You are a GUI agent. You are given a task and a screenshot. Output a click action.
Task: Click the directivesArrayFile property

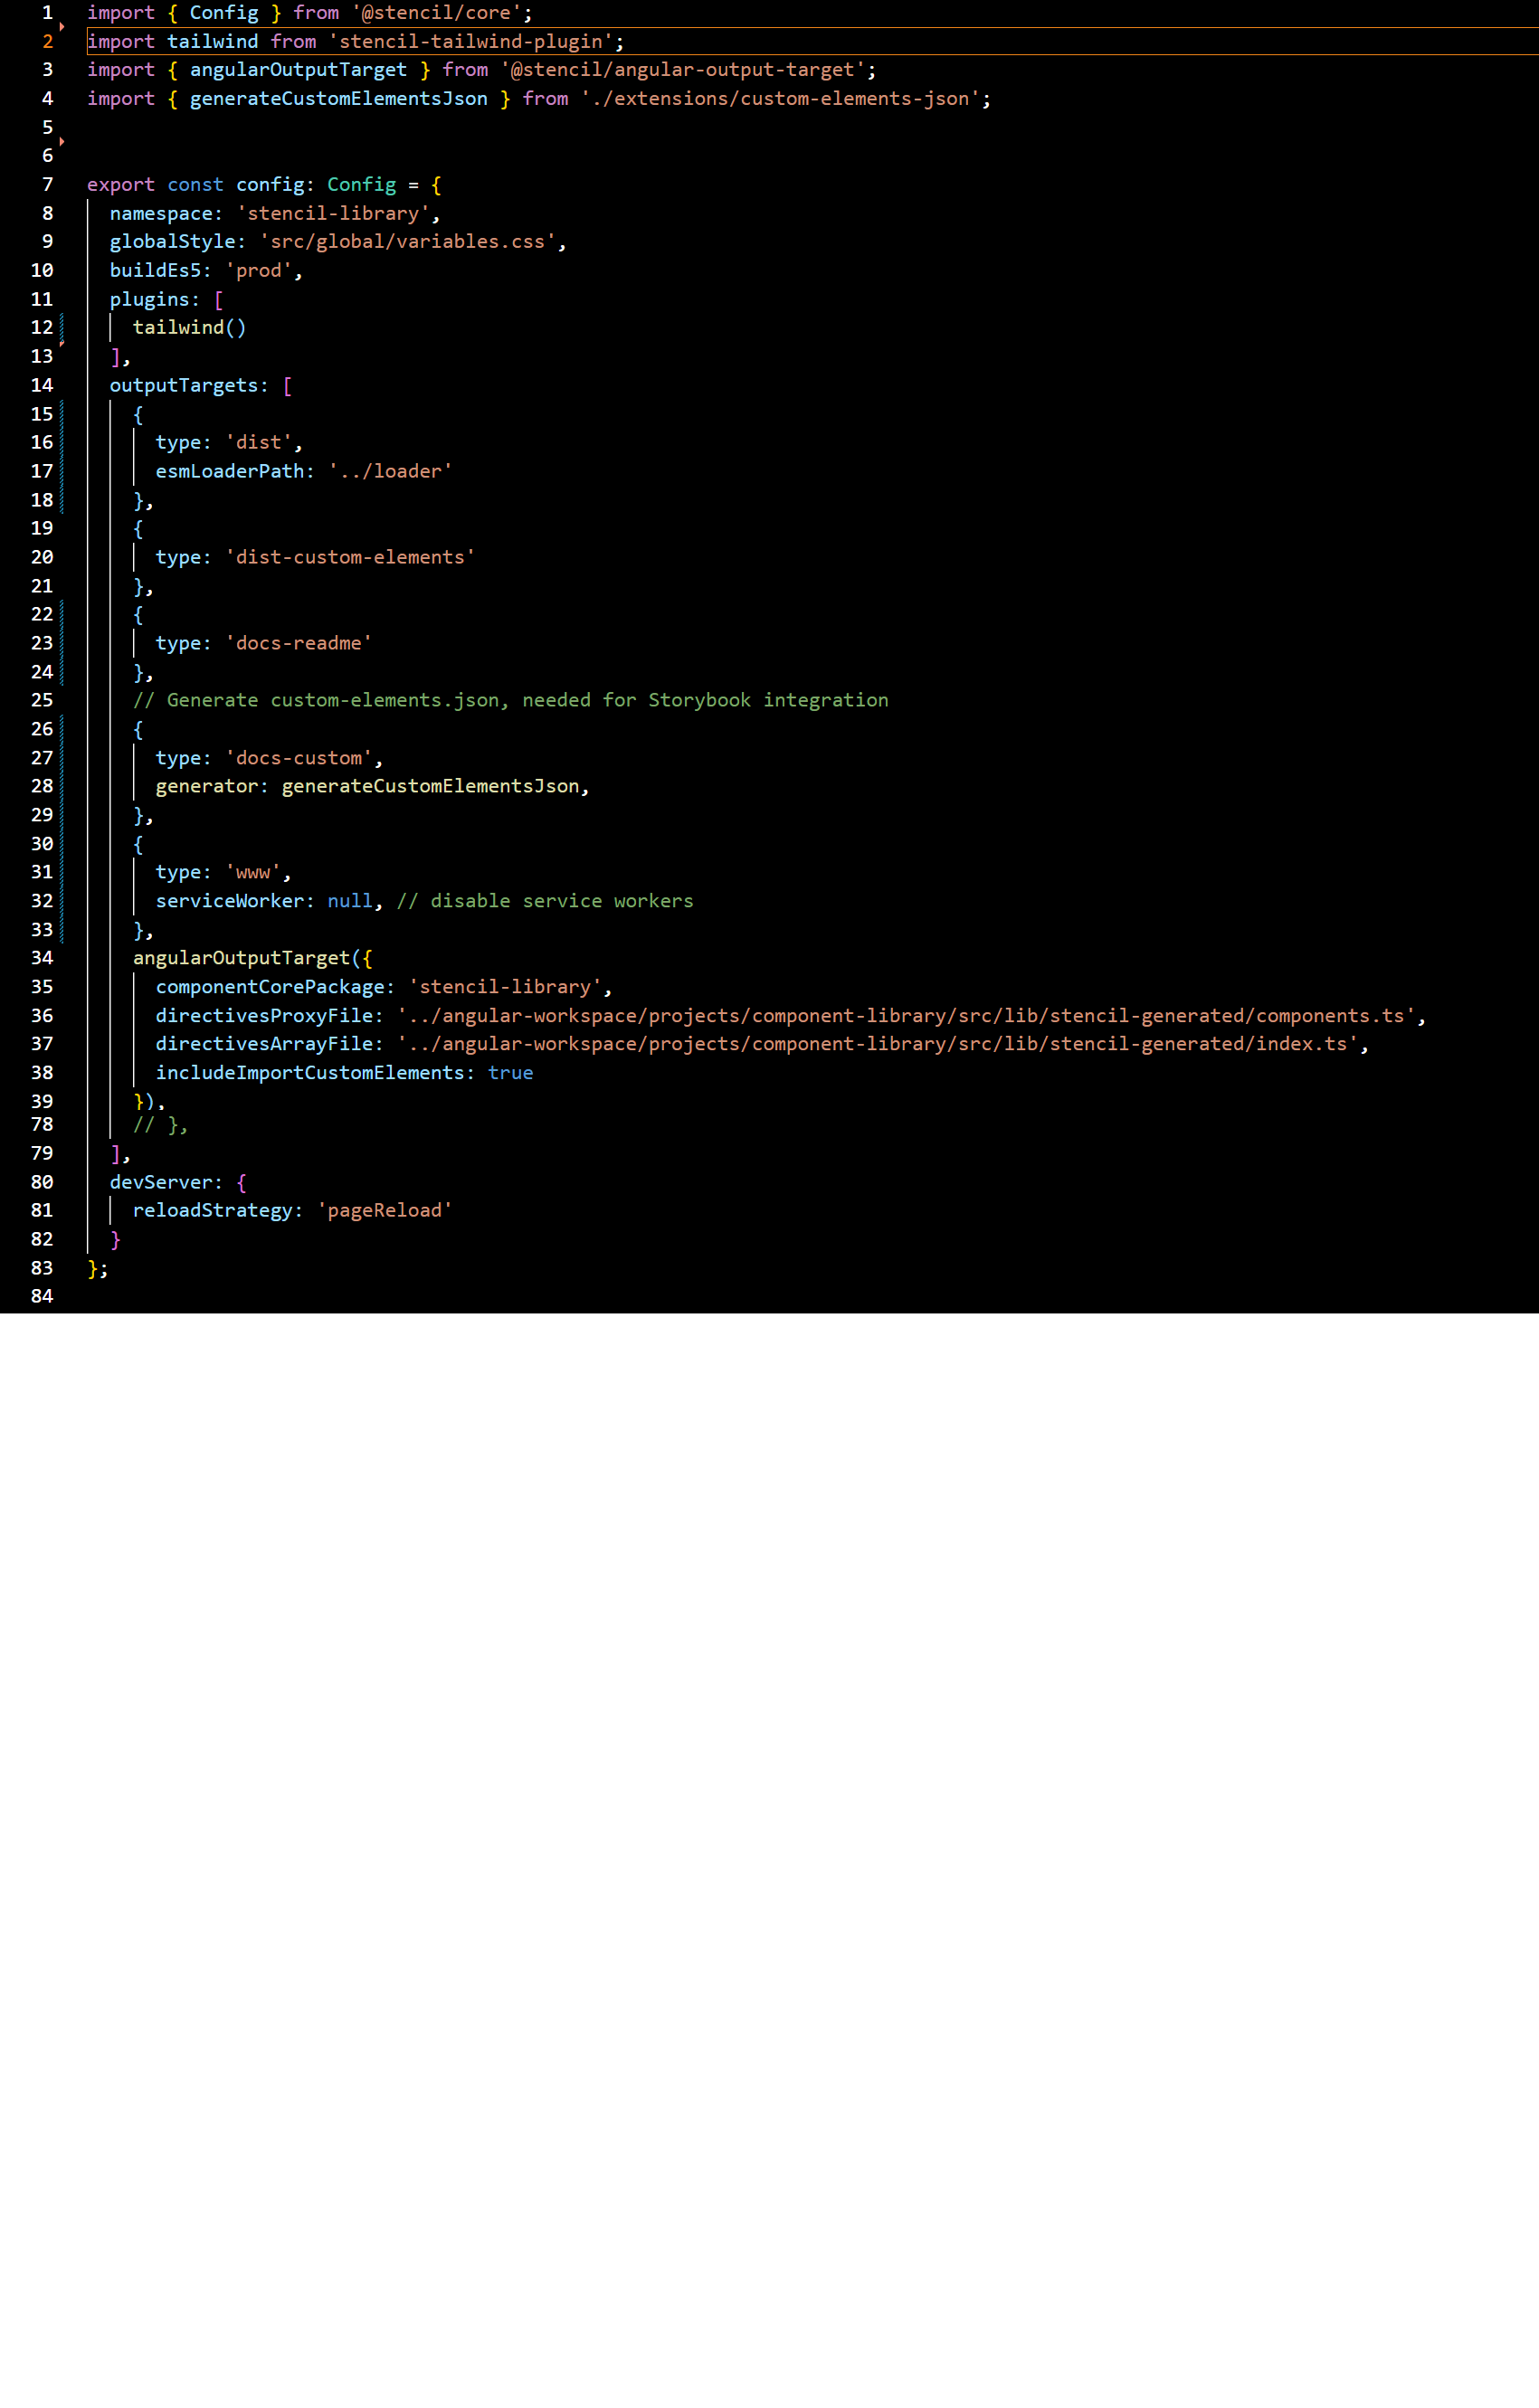coord(264,1045)
